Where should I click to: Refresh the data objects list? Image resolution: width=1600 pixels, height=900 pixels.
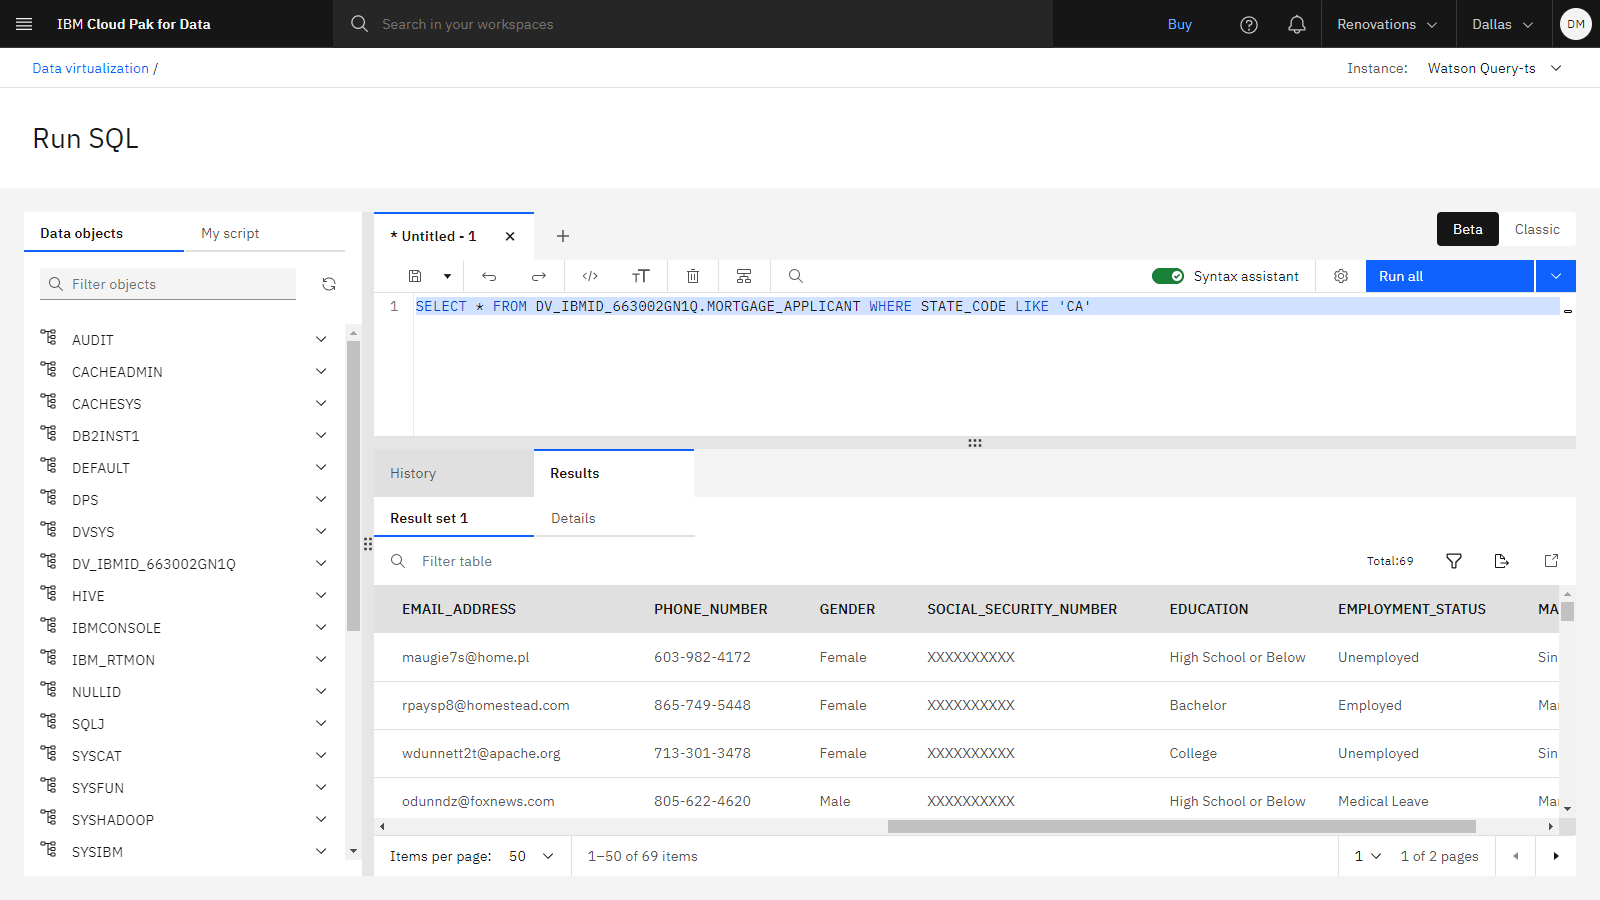(329, 284)
